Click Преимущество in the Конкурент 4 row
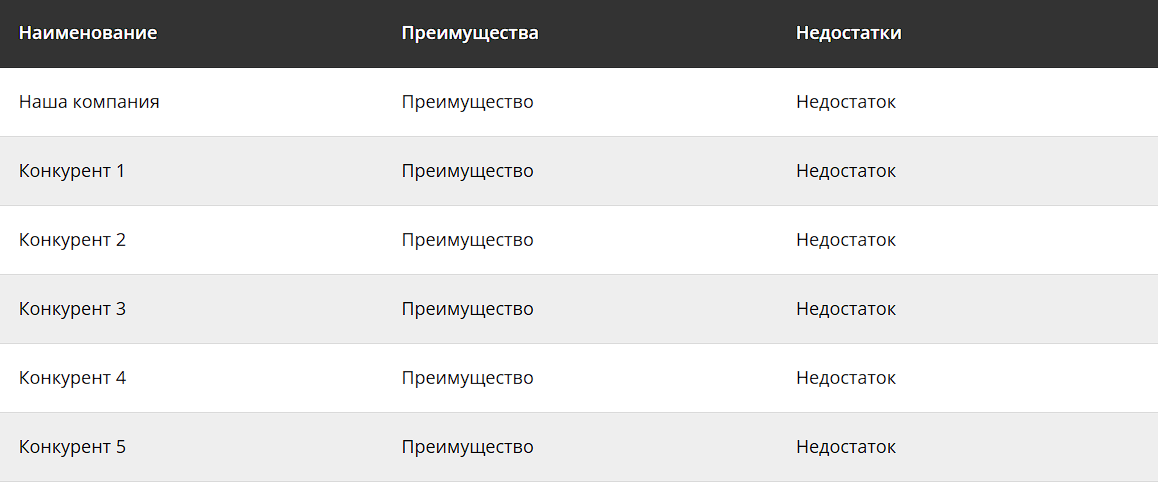 pyautogui.click(x=467, y=379)
